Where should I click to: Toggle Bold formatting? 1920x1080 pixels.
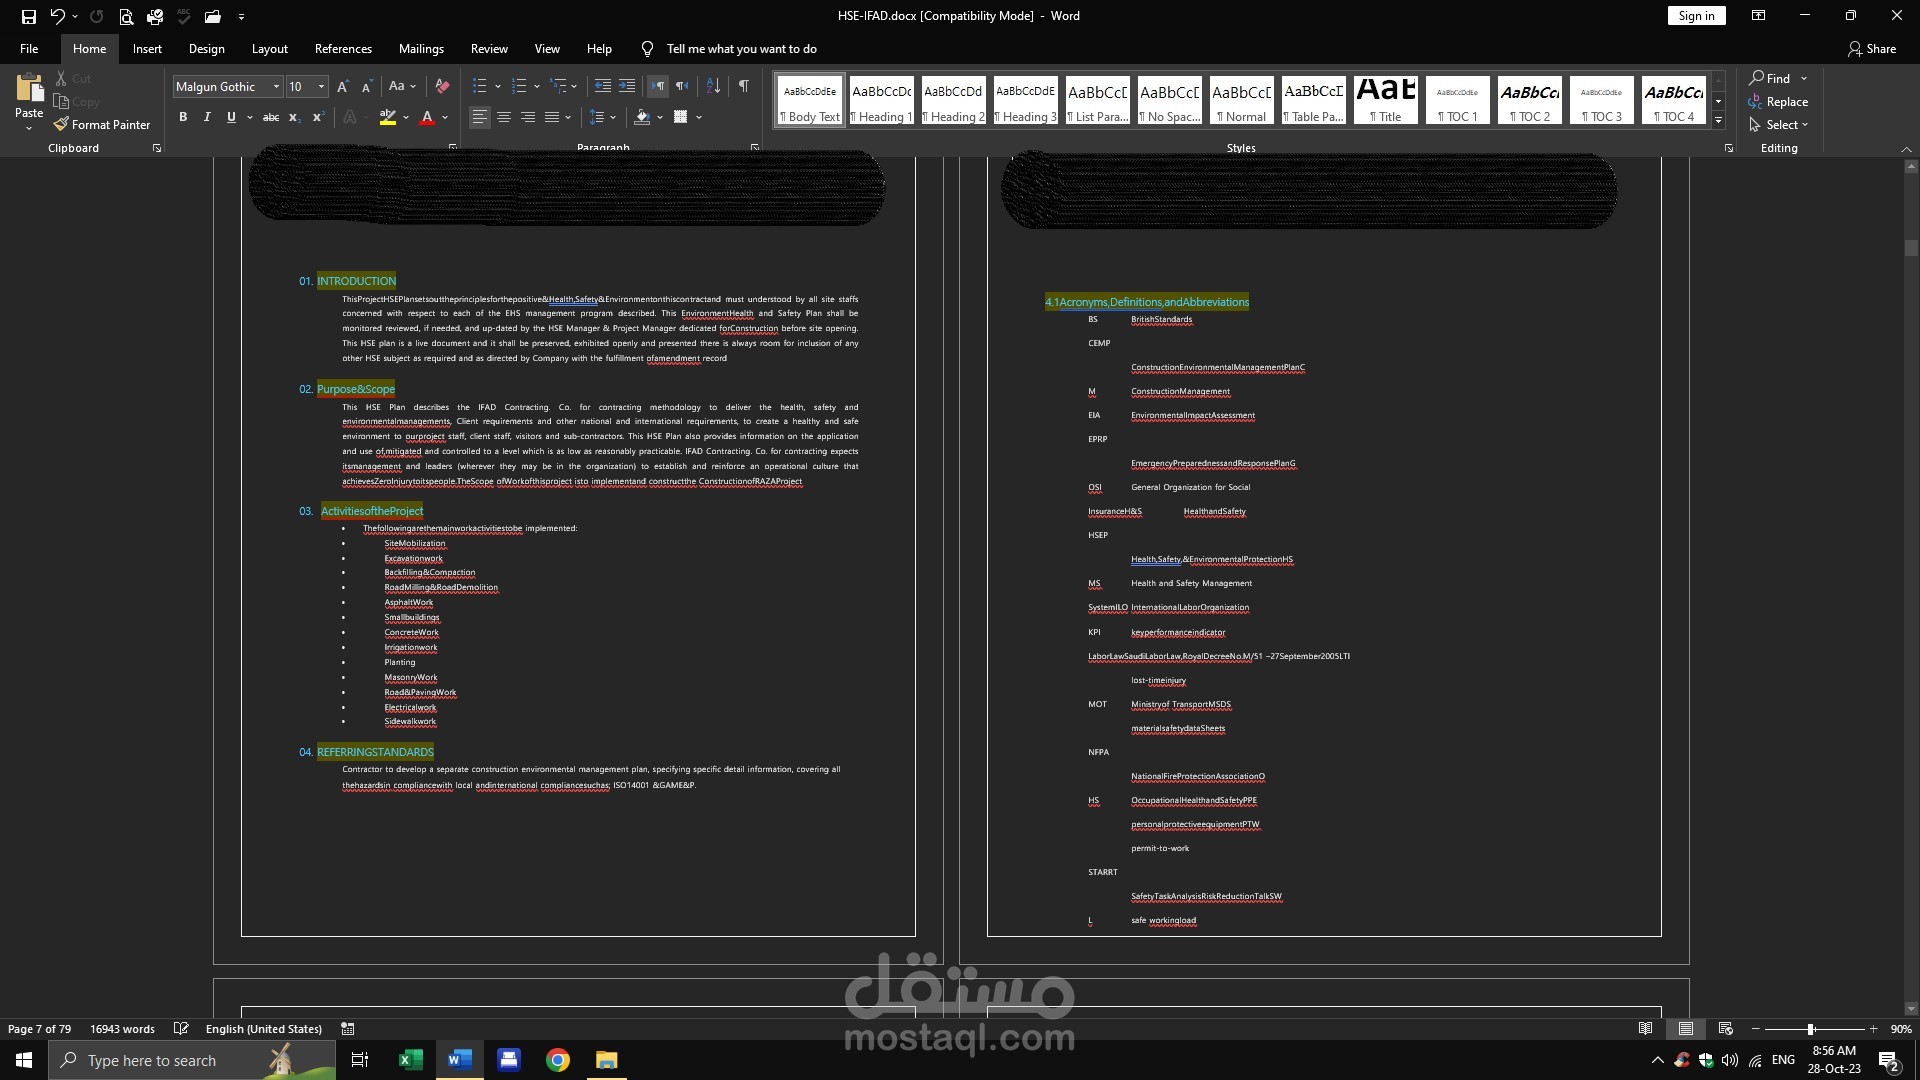(183, 118)
